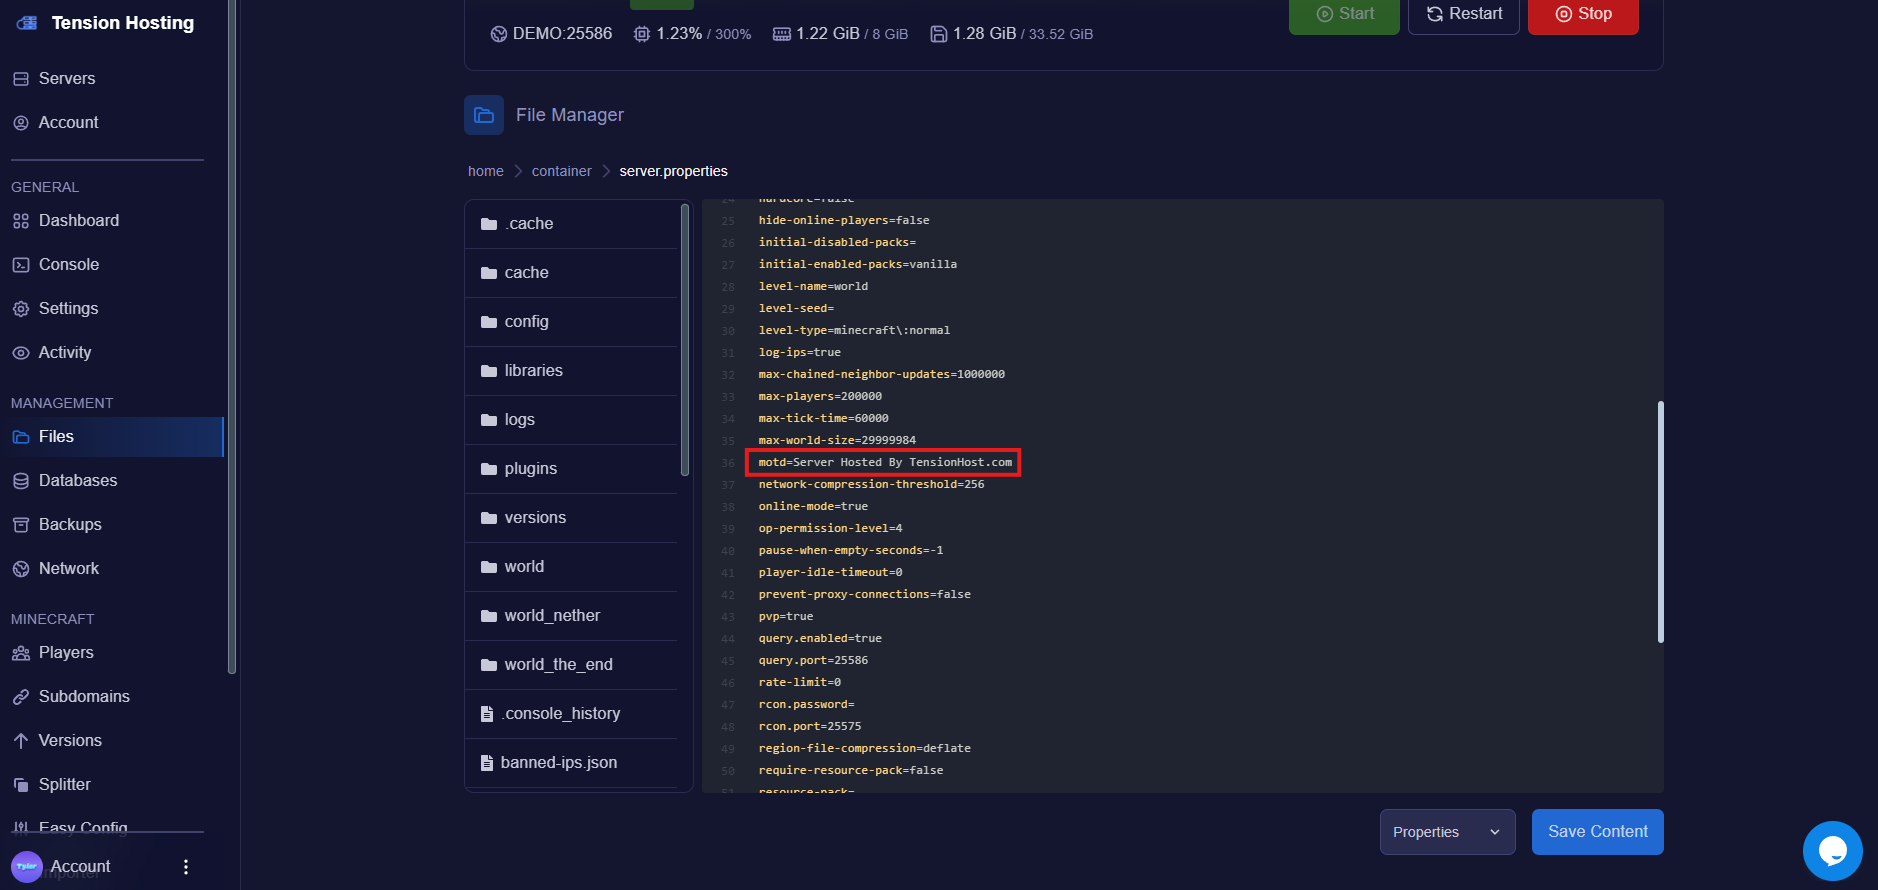Click the online-mode=true line
Image resolution: width=1878 pixels, height=890 pixels.
coord(813,506)
